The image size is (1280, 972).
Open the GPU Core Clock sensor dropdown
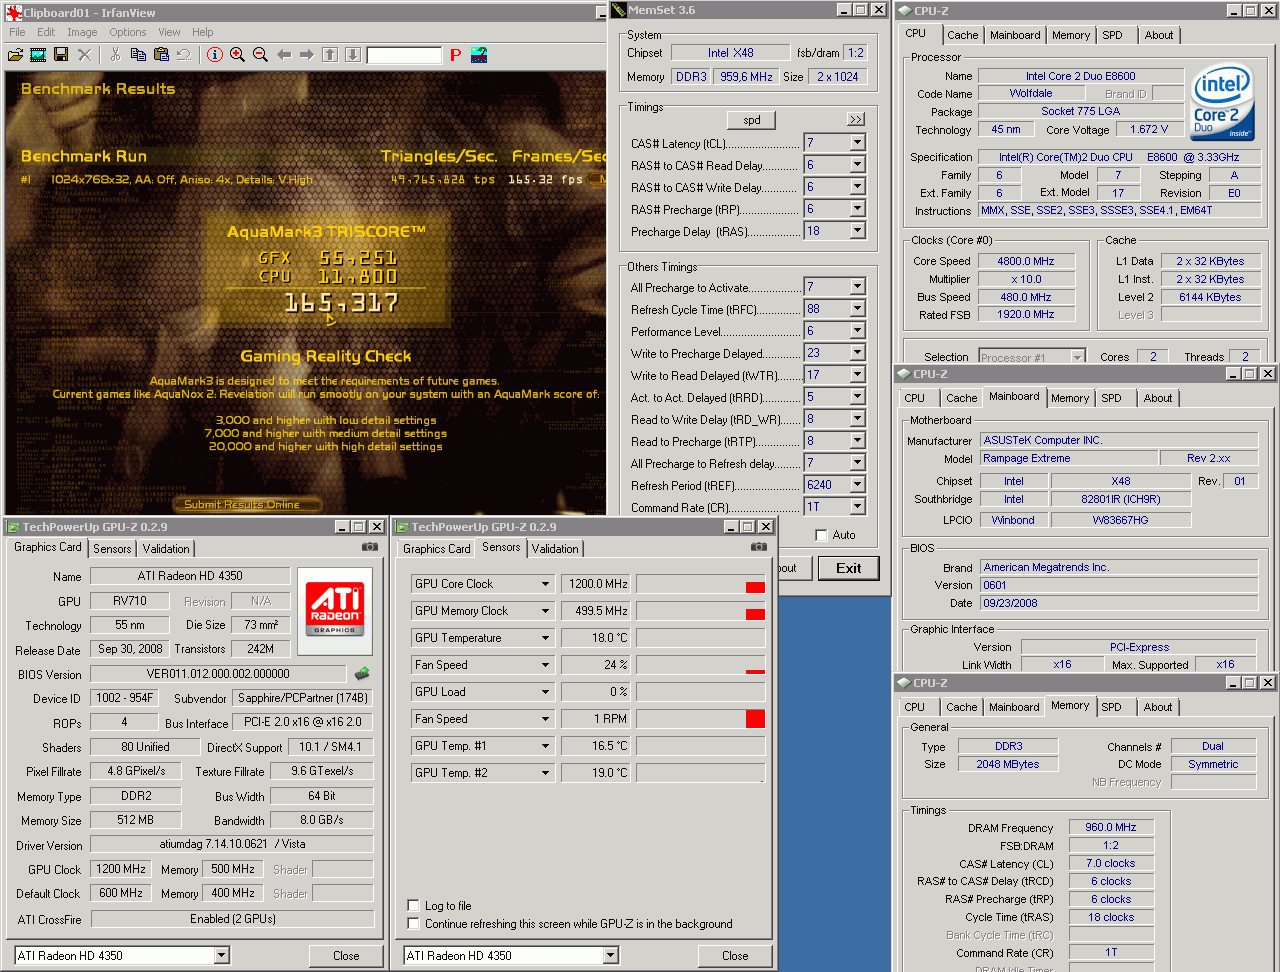(545, 584)
